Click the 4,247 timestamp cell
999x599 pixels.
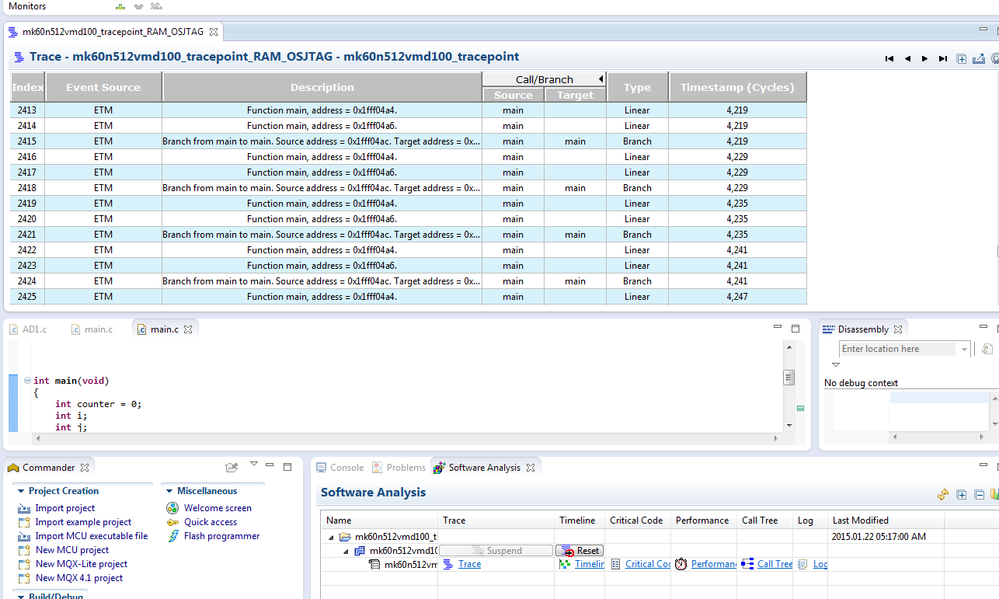click(x=737, y=297)
